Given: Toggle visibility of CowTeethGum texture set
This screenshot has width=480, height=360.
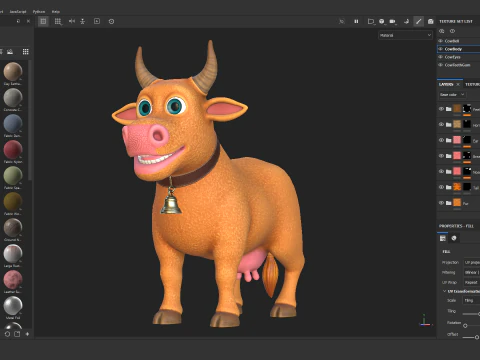Looking at the screenshot, I should (440, 65).
